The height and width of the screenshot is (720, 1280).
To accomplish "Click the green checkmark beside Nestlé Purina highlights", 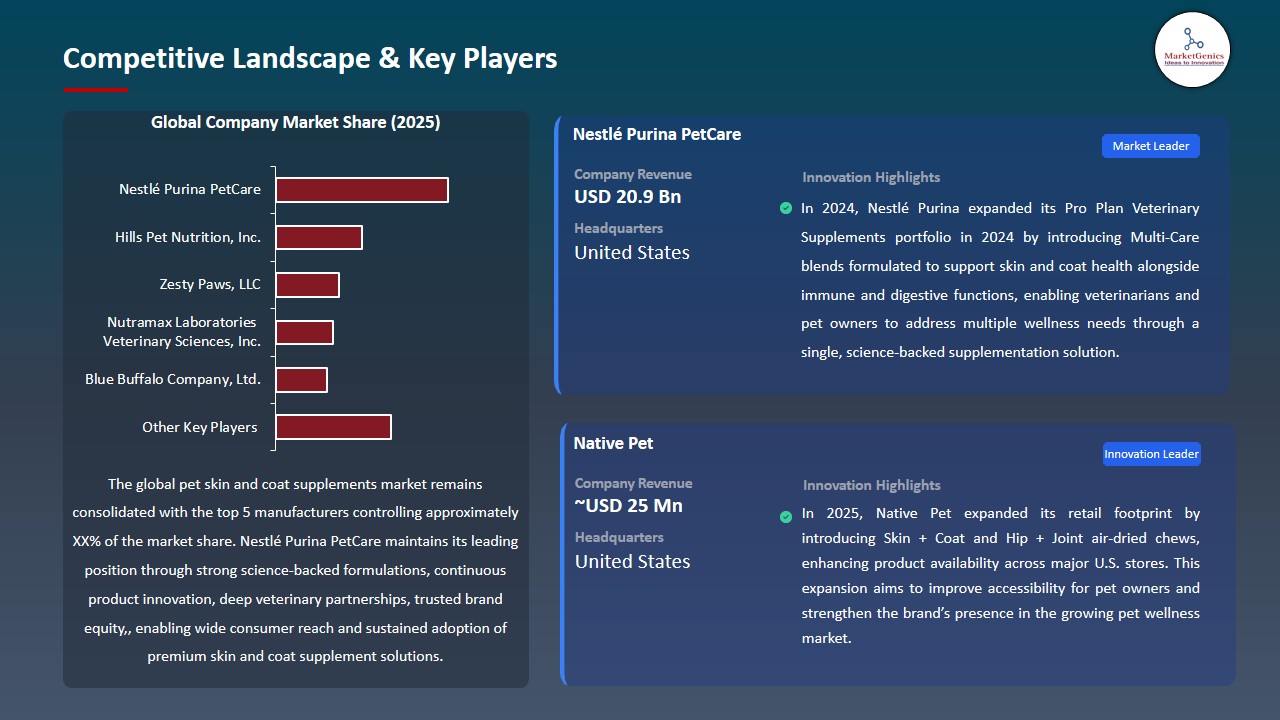I will tap(786, 208).
